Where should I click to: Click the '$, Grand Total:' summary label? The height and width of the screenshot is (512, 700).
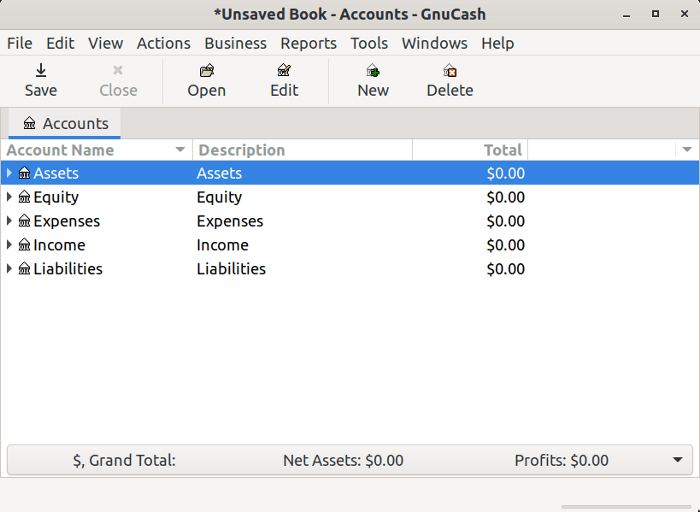point(124,460)
